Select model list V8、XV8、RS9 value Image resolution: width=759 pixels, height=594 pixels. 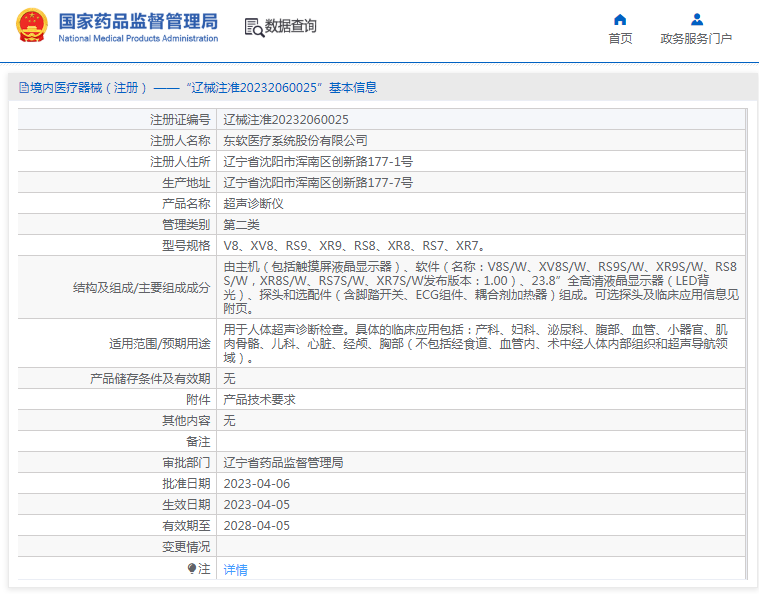(354, 245)
